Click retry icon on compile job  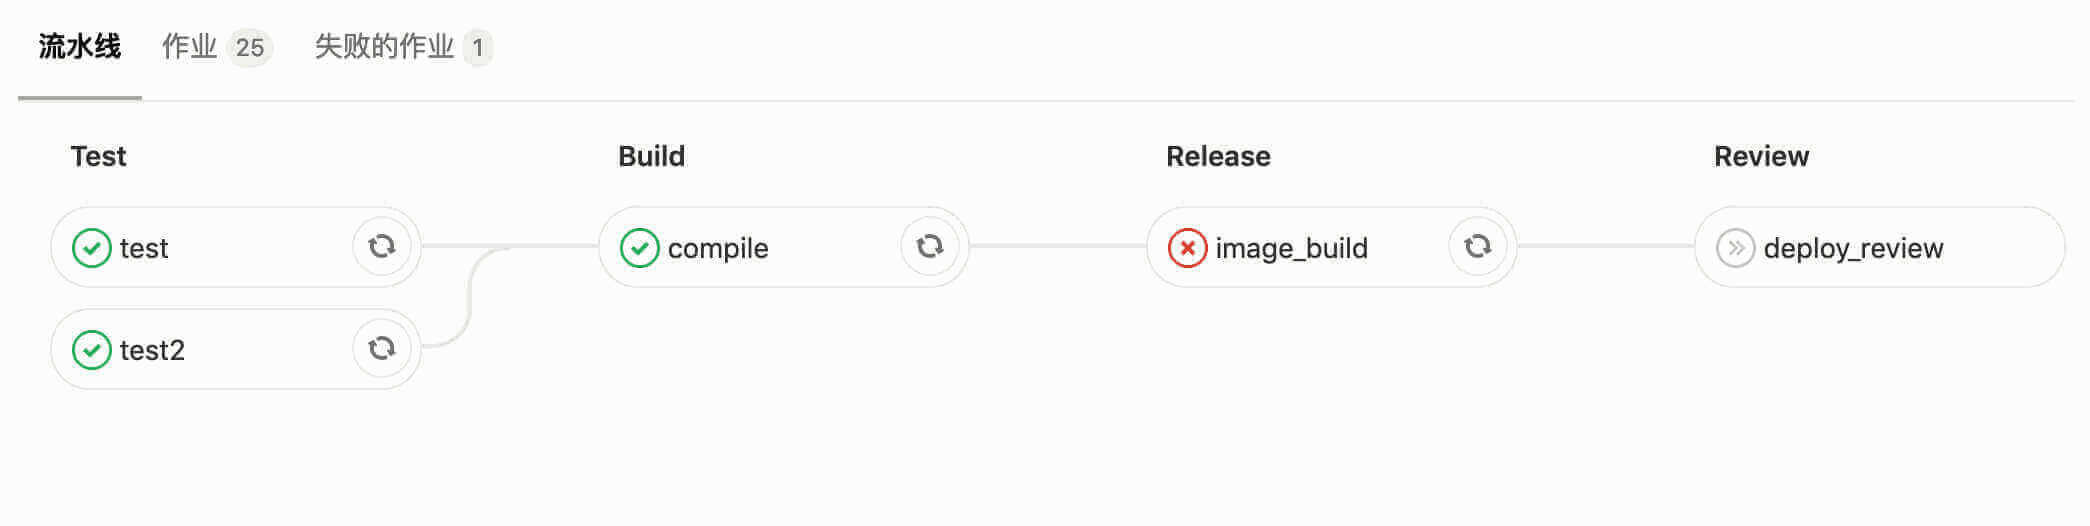[929, 246]
